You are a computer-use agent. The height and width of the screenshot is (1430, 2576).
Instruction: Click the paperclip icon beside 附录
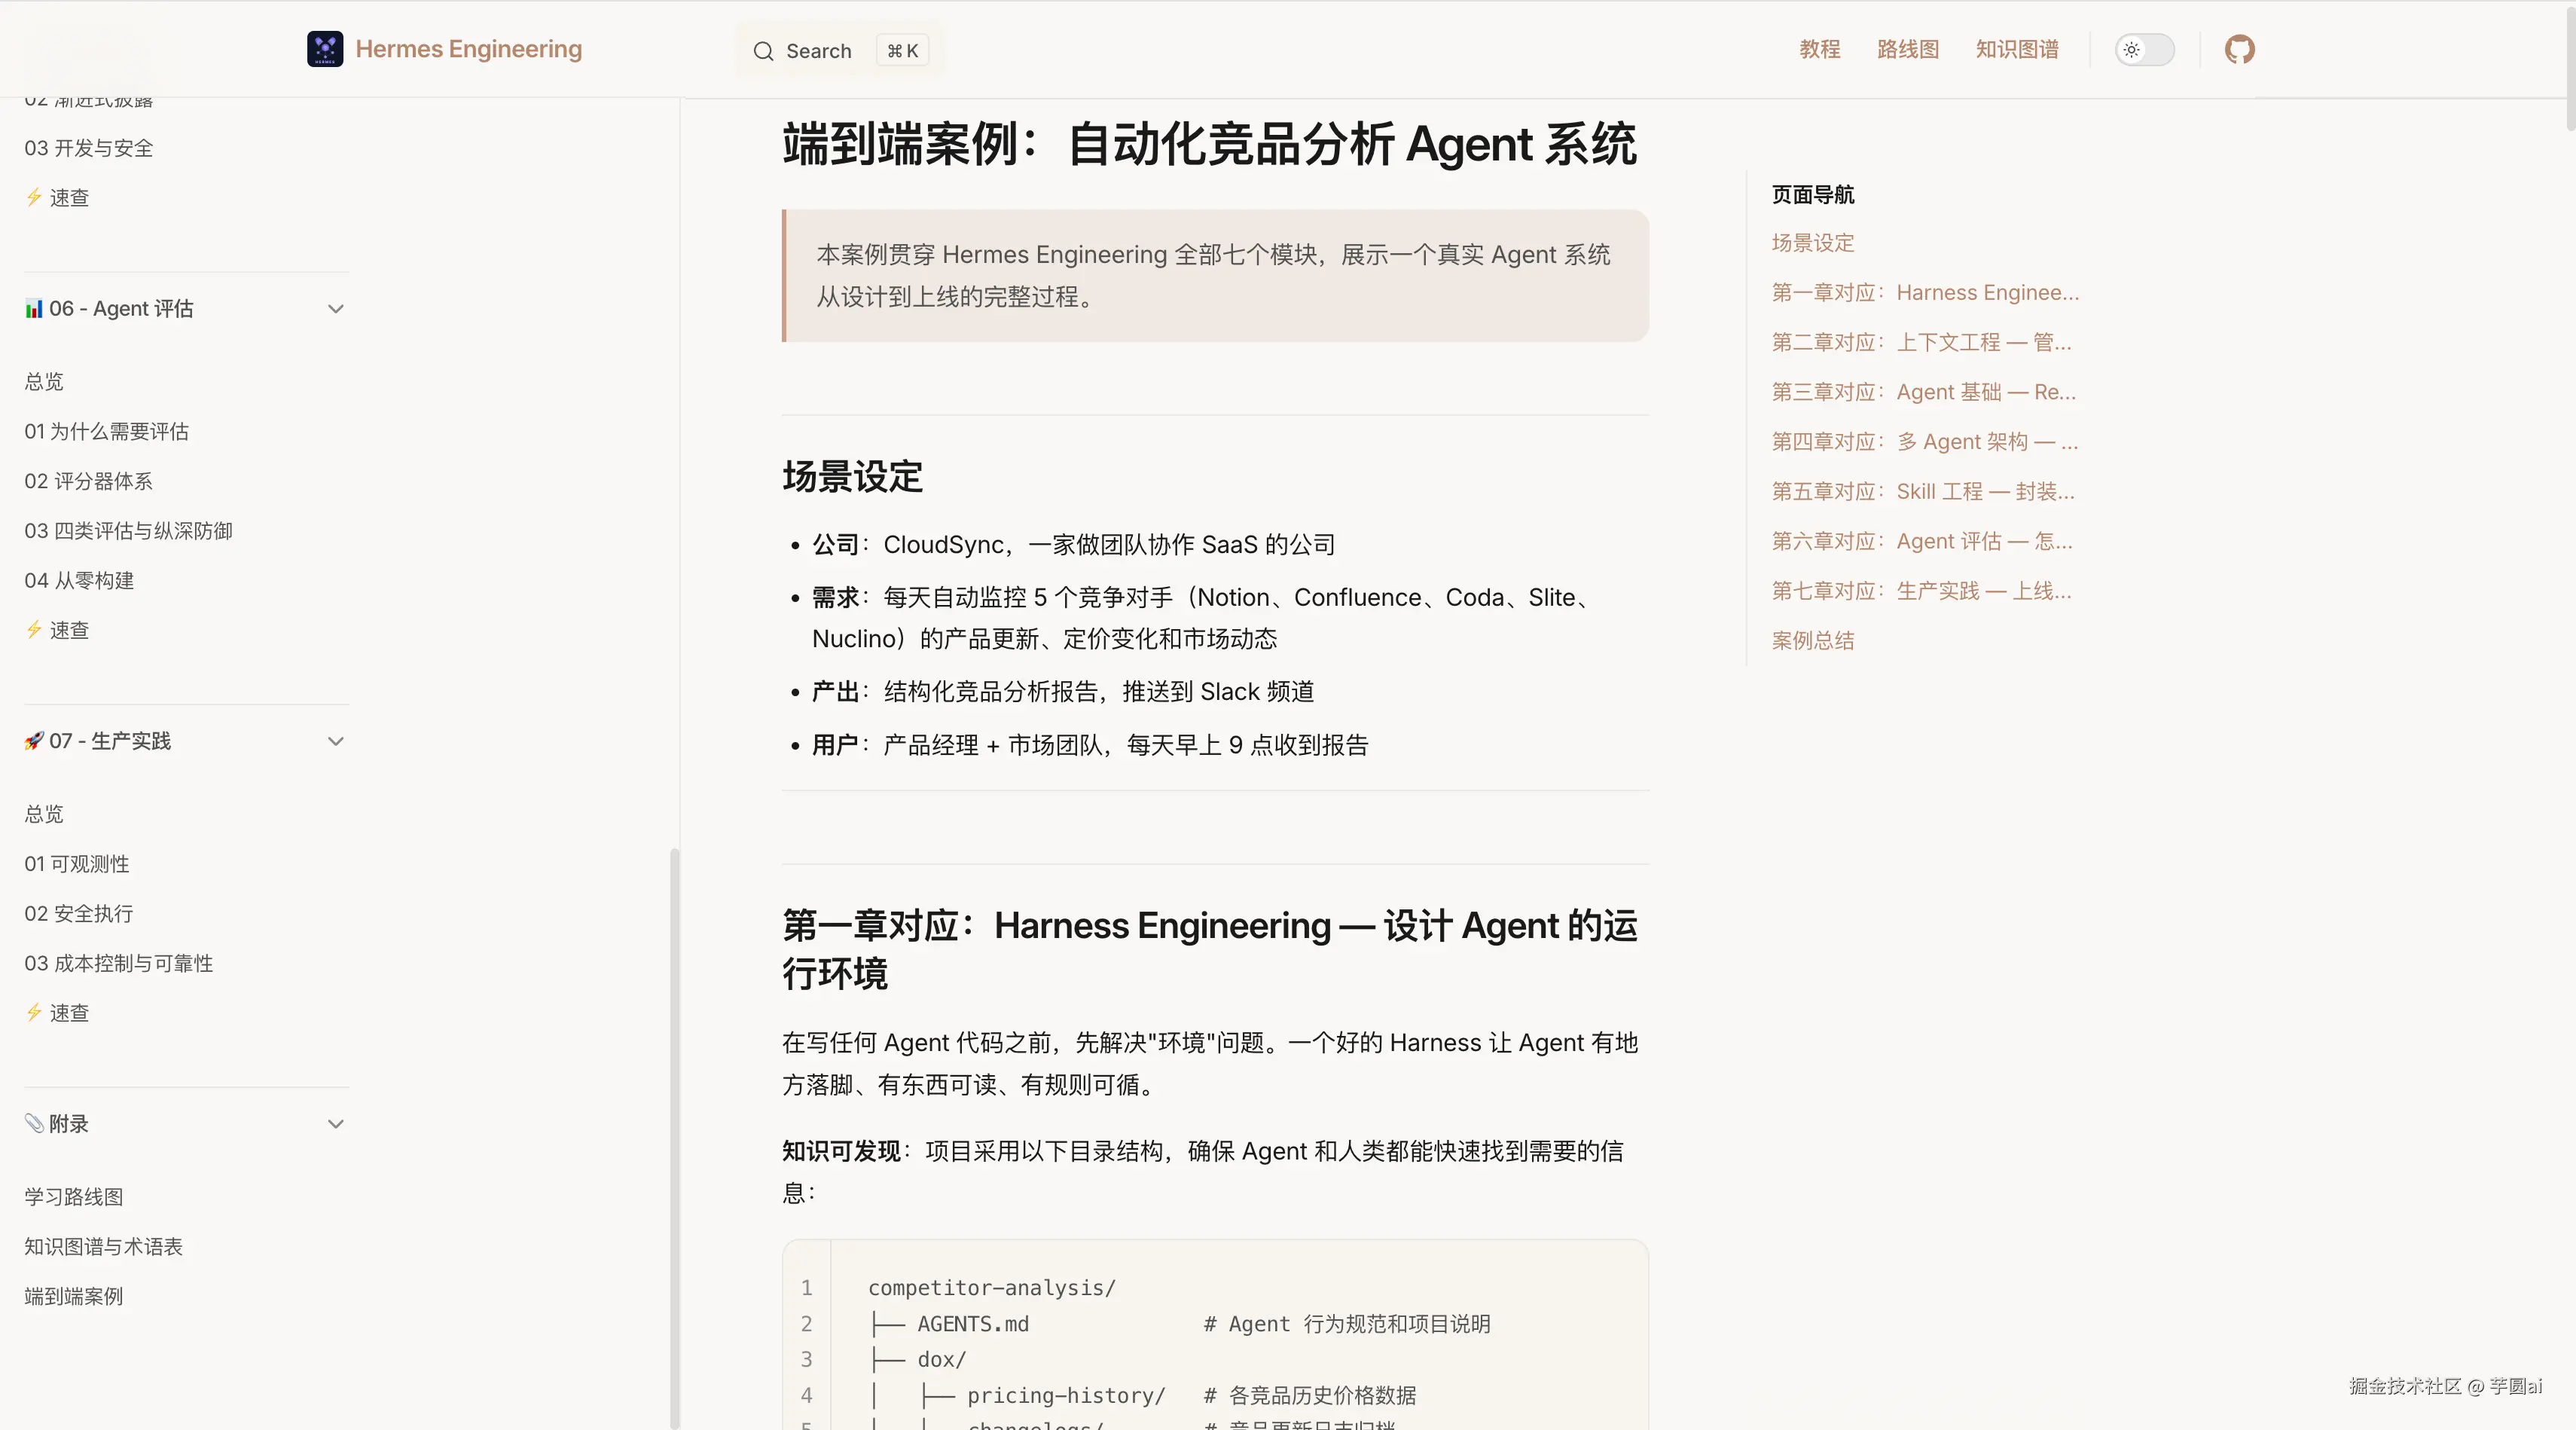(34, 1123)
